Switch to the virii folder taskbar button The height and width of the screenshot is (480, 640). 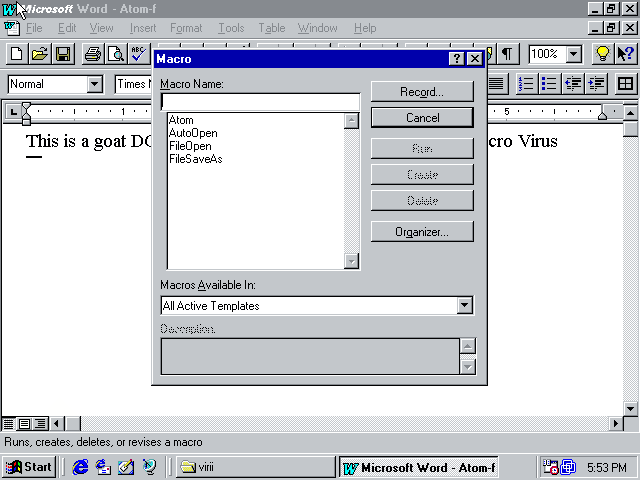point(256,467)
